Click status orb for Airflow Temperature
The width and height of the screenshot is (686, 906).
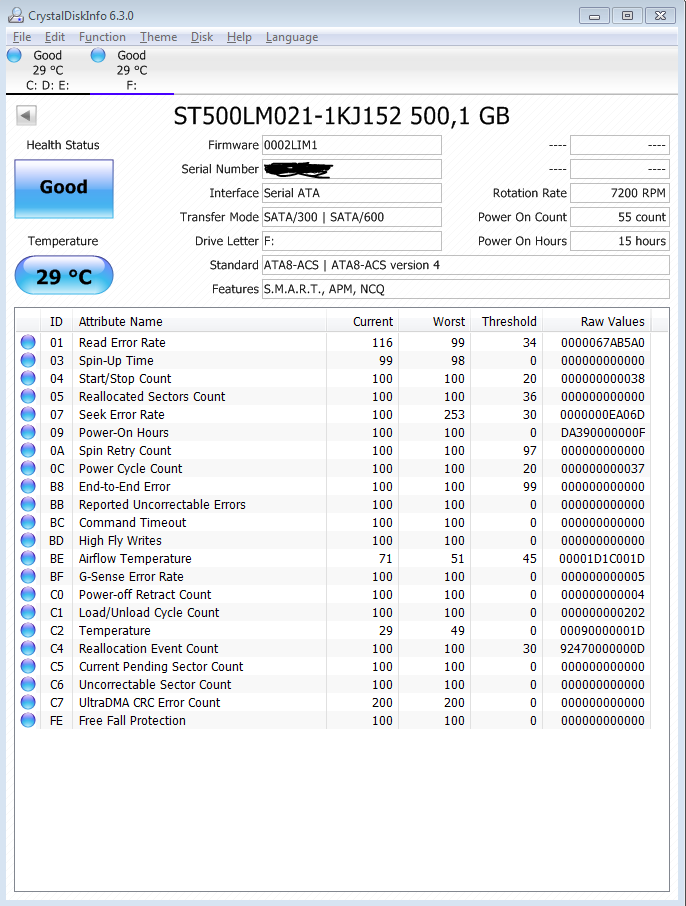point(28,558)
